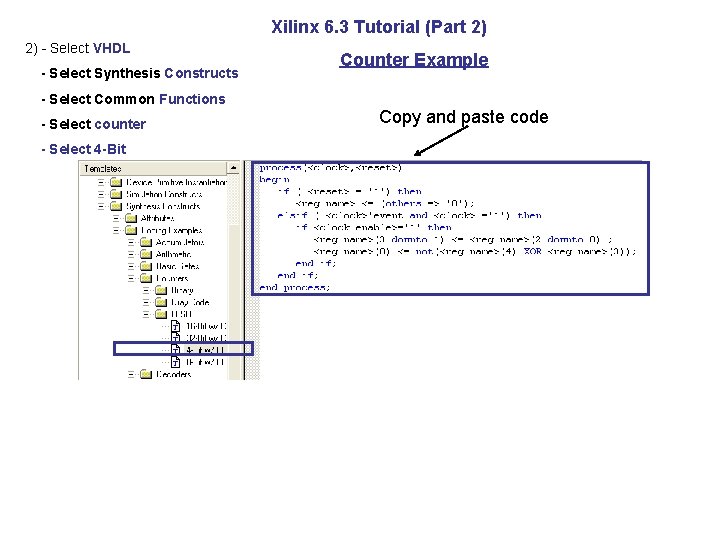Click the 'if <reset>' code line

tap(349, 191)
